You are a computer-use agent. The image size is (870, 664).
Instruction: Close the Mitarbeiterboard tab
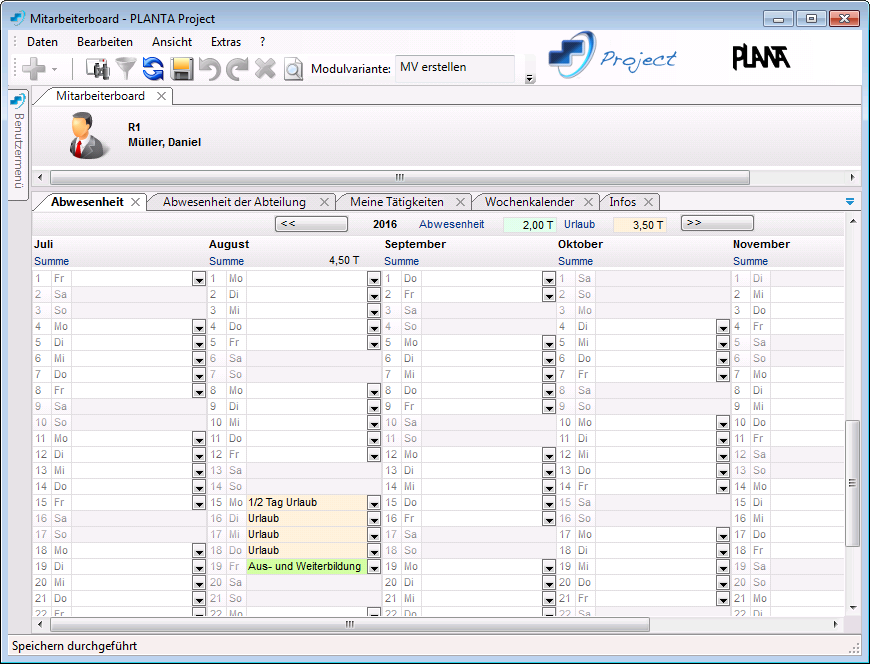[x=161, y=96]
